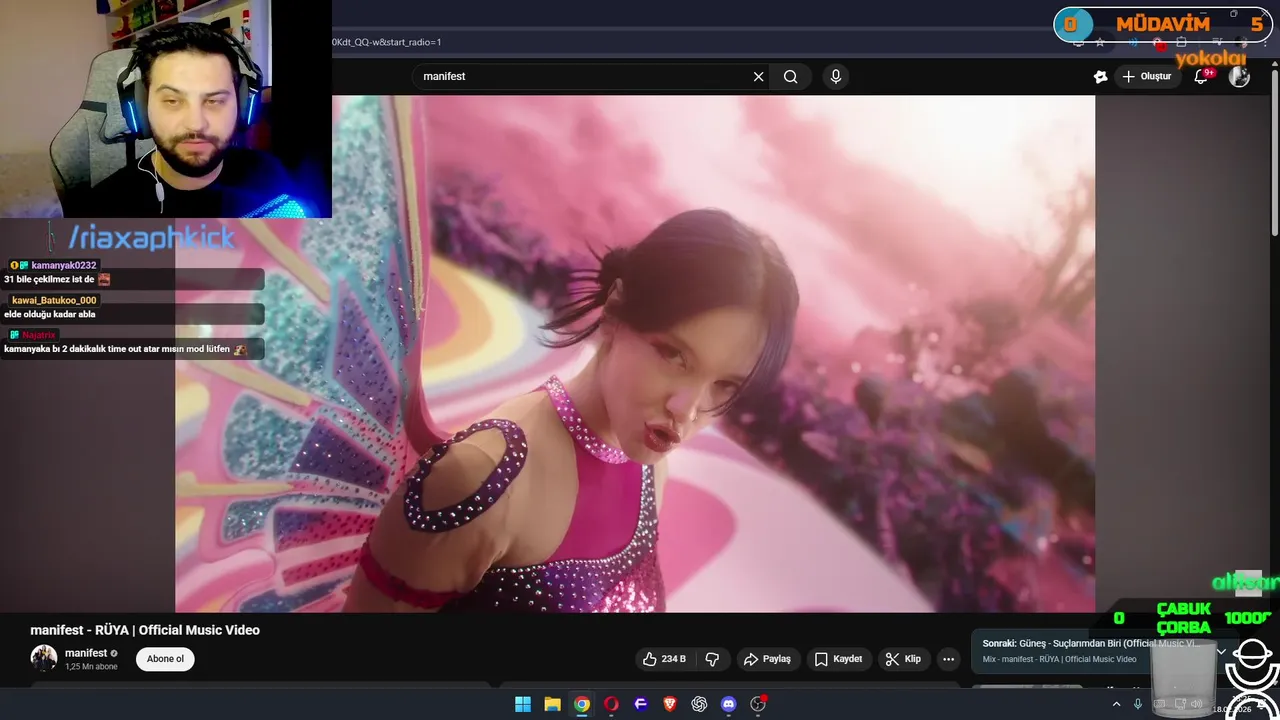Click the '1,25 Mn abone' subscriber count

click(x=91, y=667)
